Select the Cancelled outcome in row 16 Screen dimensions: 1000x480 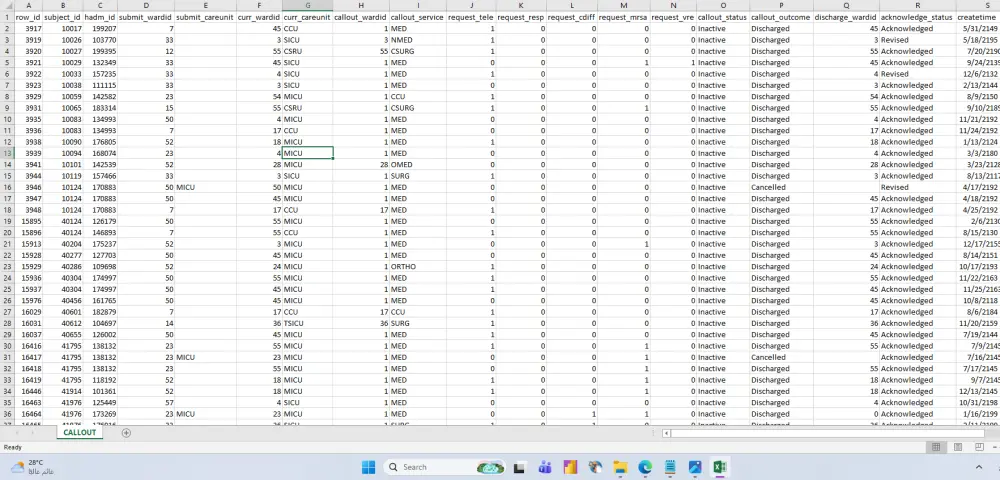[x=781, y=187]
